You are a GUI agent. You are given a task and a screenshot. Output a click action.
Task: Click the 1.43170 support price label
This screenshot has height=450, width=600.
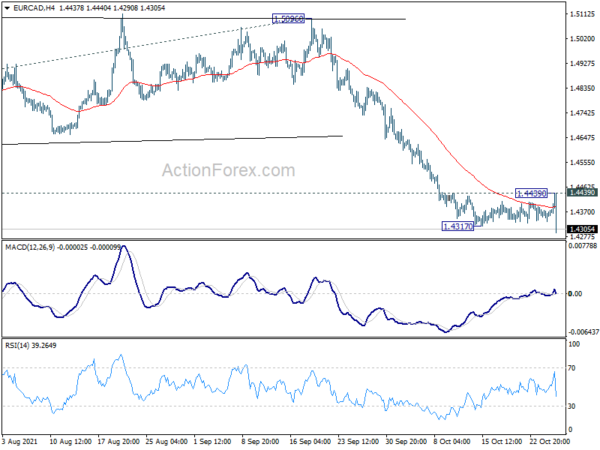pos(458,227)
